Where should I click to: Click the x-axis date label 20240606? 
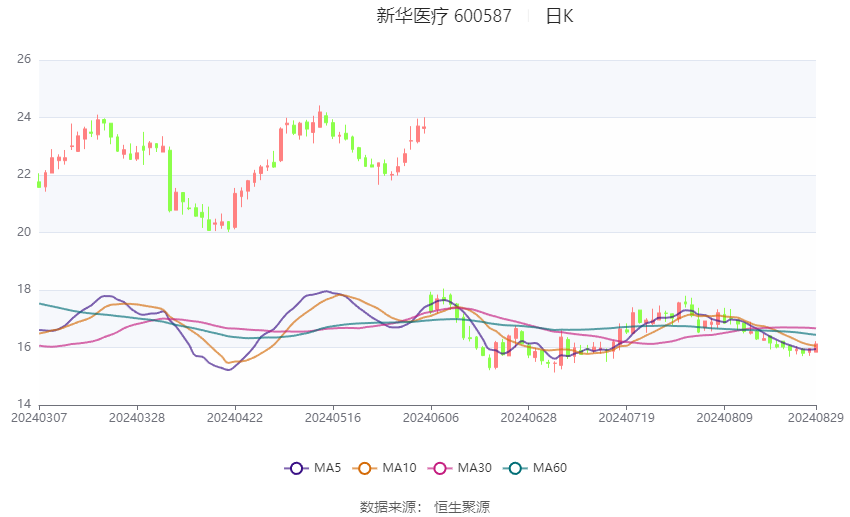coord(431,418)
